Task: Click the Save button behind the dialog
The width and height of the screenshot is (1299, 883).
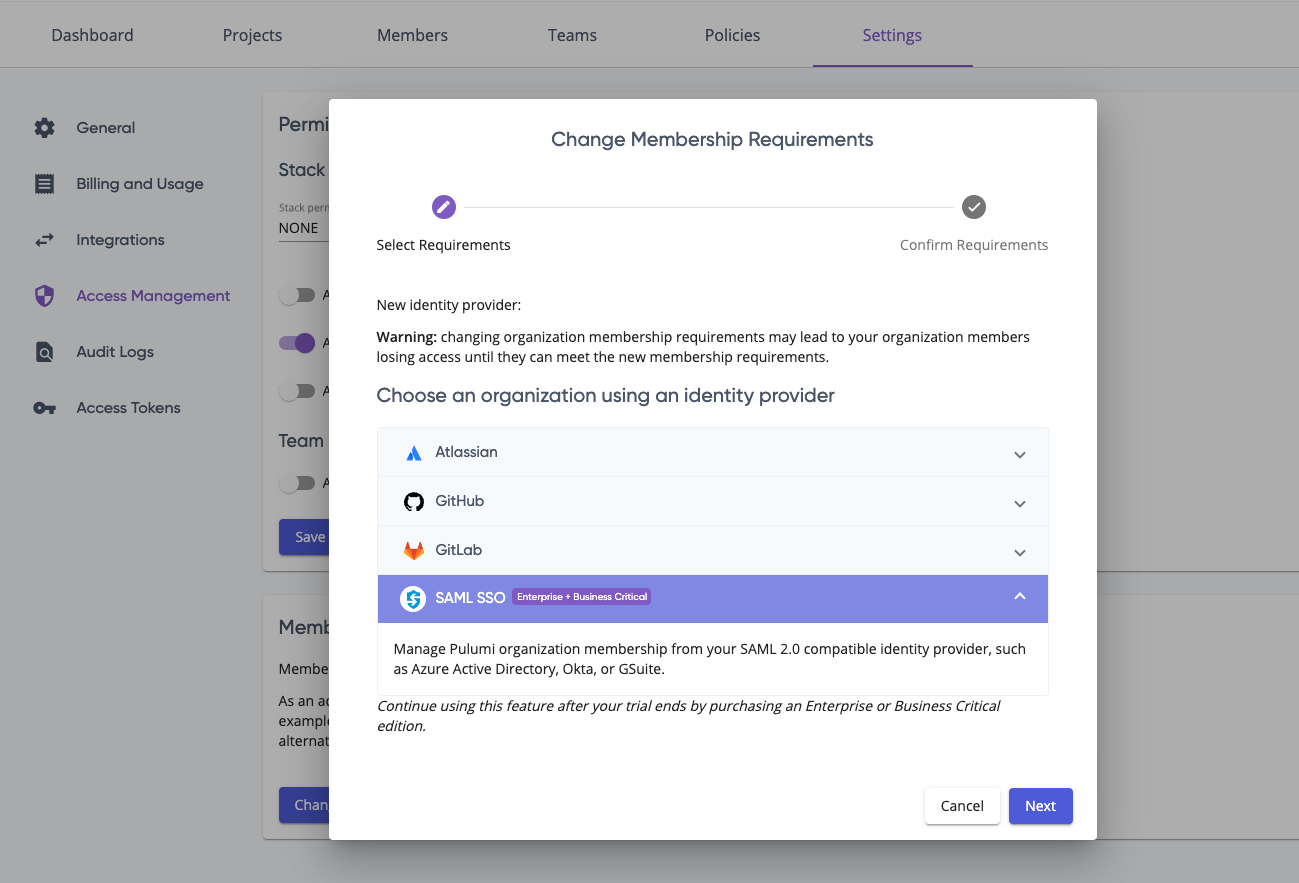Action: point(305,537)
